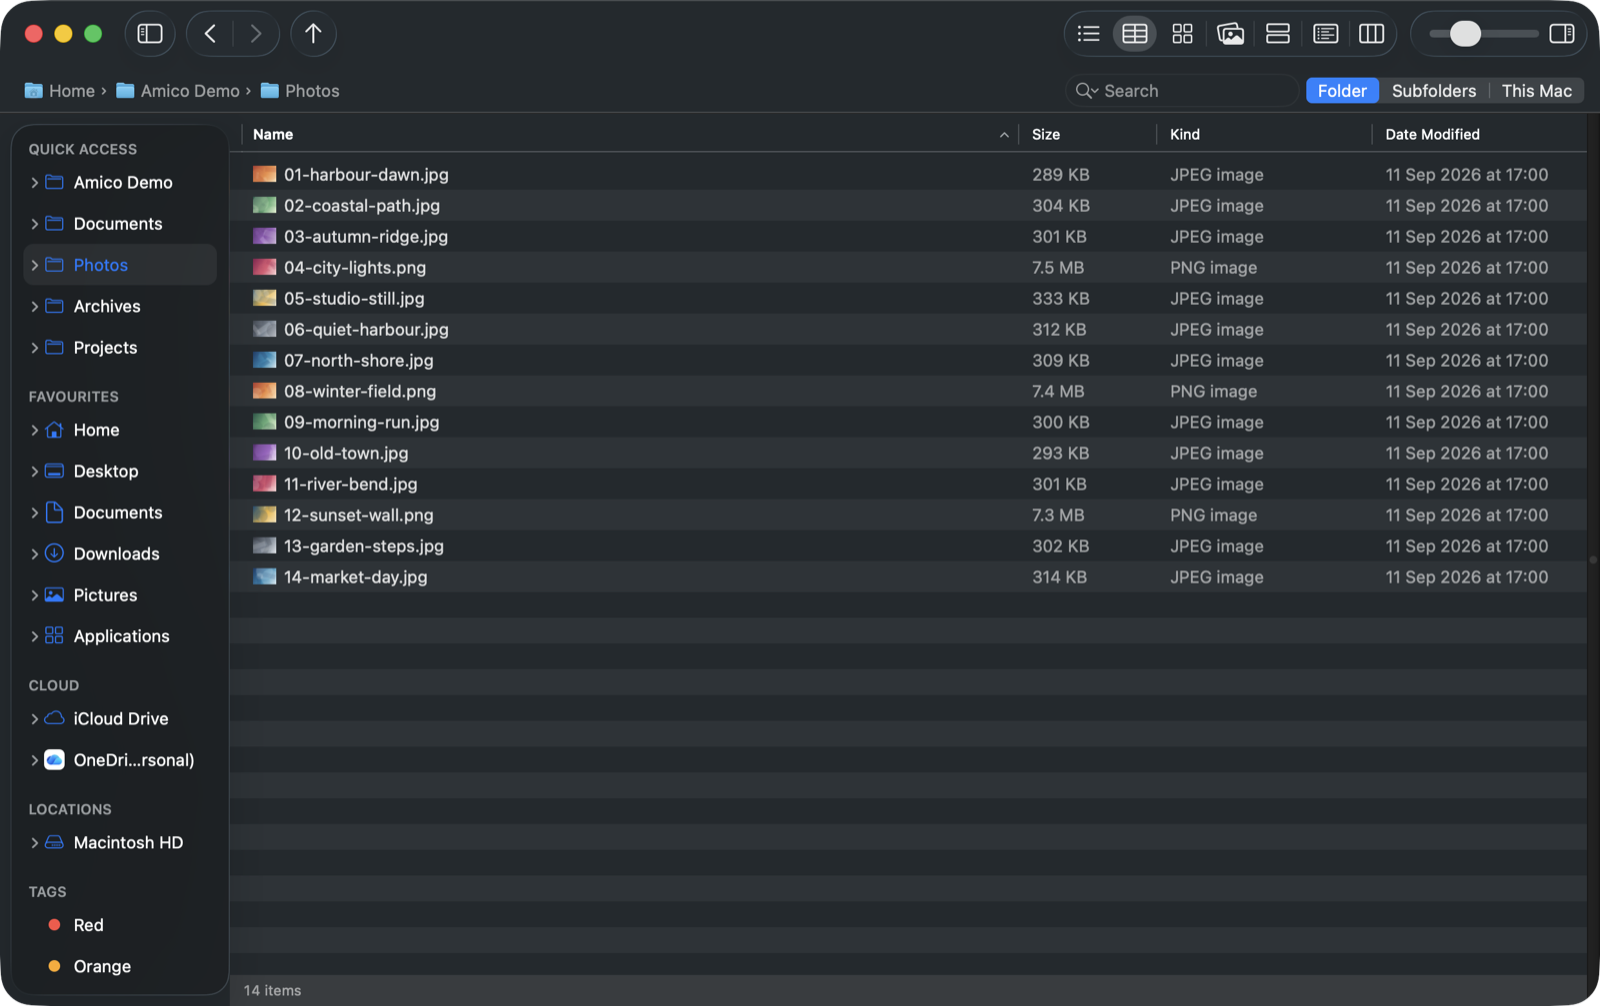Switch to icon grid view
This screenshot has width=1600, height=1006.
tap(1182, 34)
